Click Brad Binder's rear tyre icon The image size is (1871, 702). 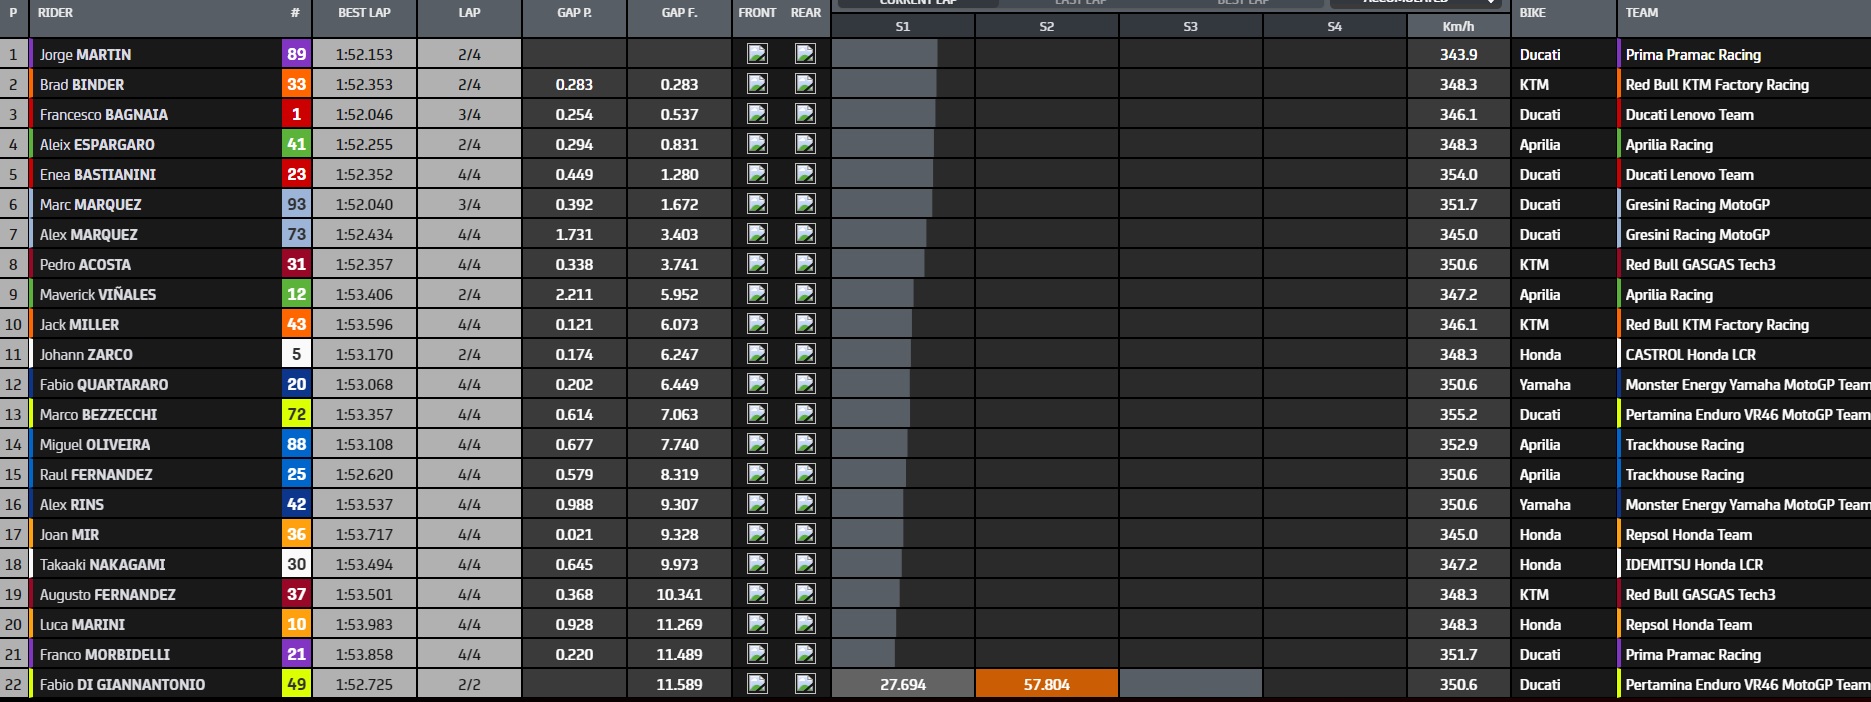pyautogui.click(x=805, y=84)
